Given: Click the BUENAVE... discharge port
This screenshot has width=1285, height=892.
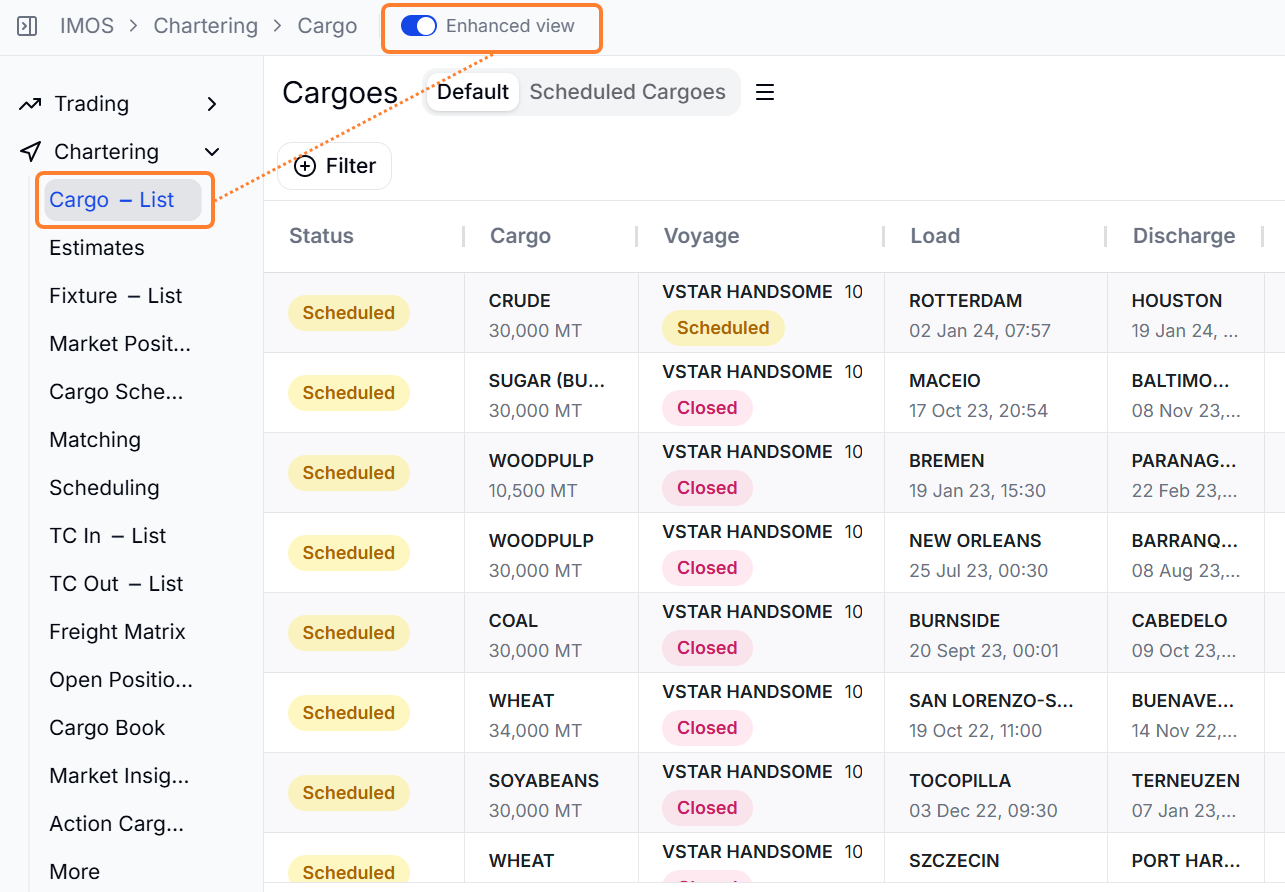Looking at the screenshot, I should 1183,701.
